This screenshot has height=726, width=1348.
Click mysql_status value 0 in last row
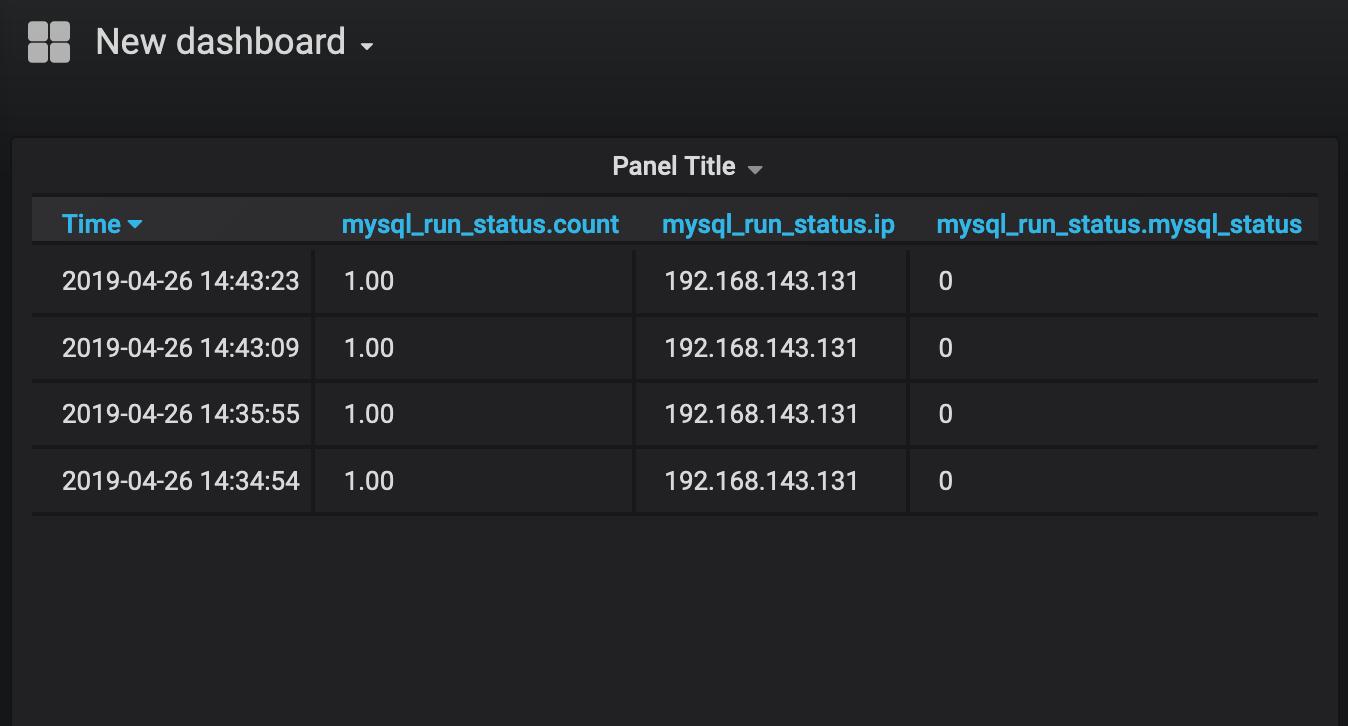(x=945, y=481)
